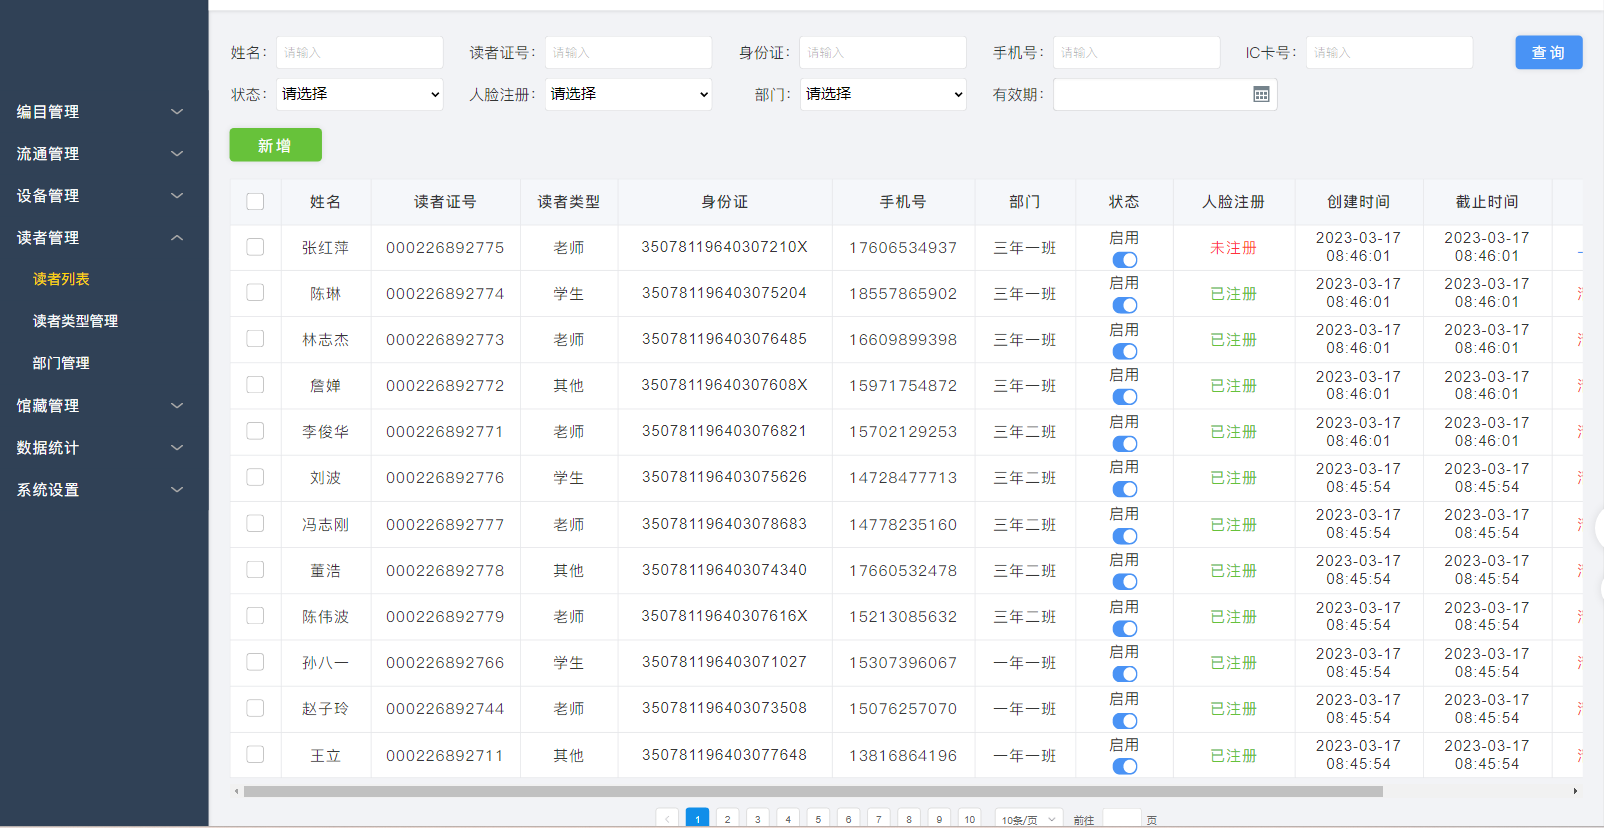The width and height of the screenshot is (1604, 828).
Task: Click the 前往 page jump input
Action: click(x=1121, y=819)
